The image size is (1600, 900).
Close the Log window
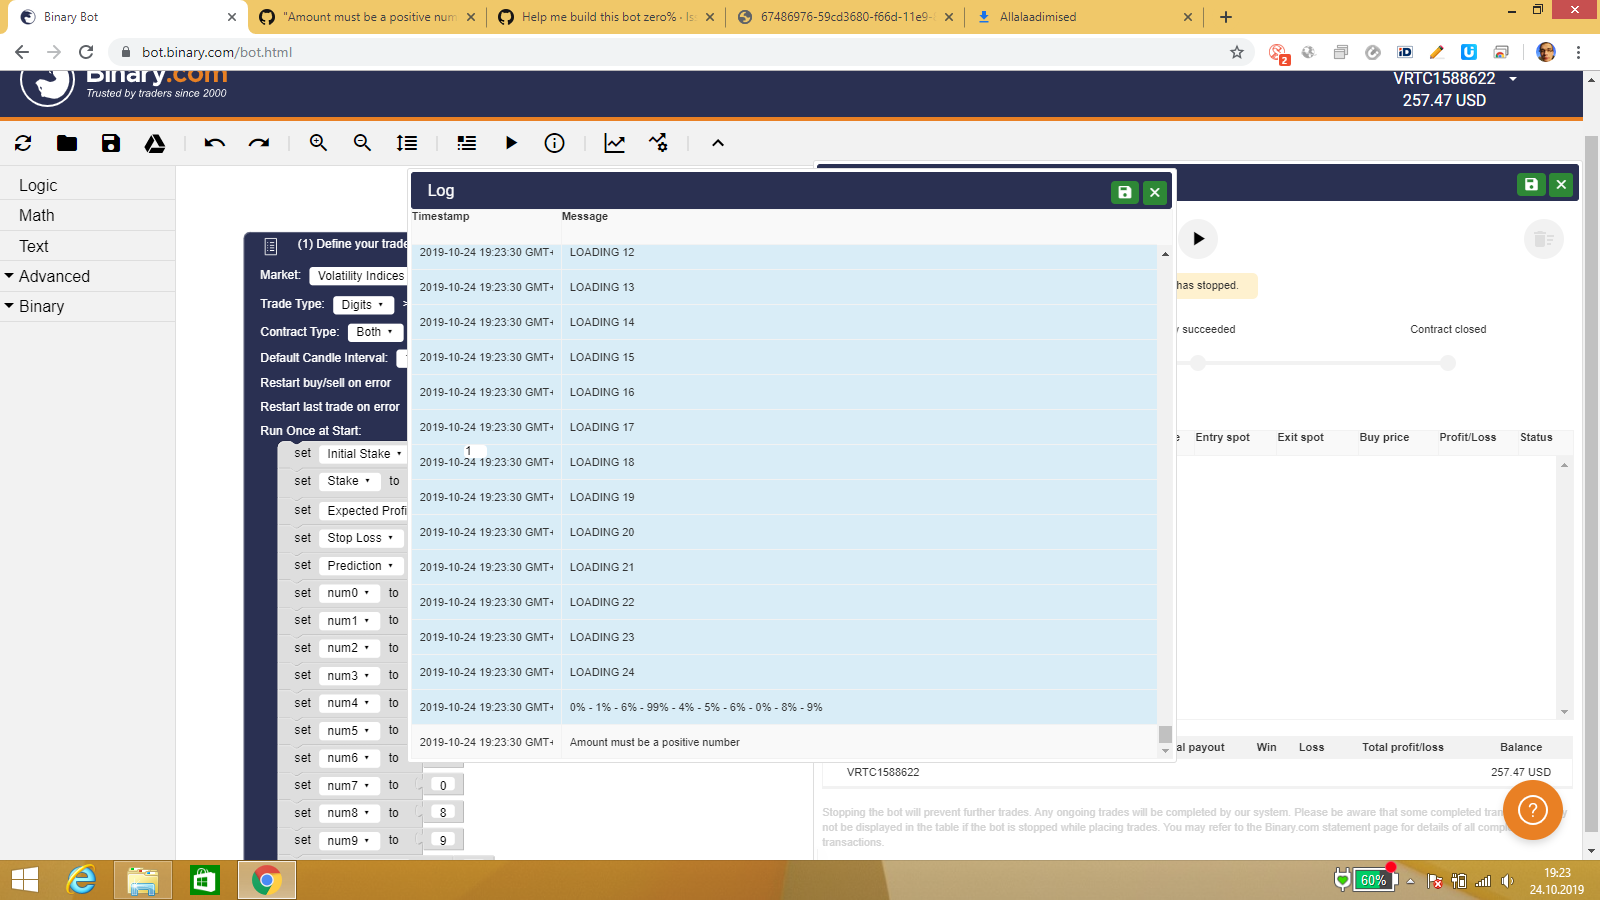point(1155,191)
